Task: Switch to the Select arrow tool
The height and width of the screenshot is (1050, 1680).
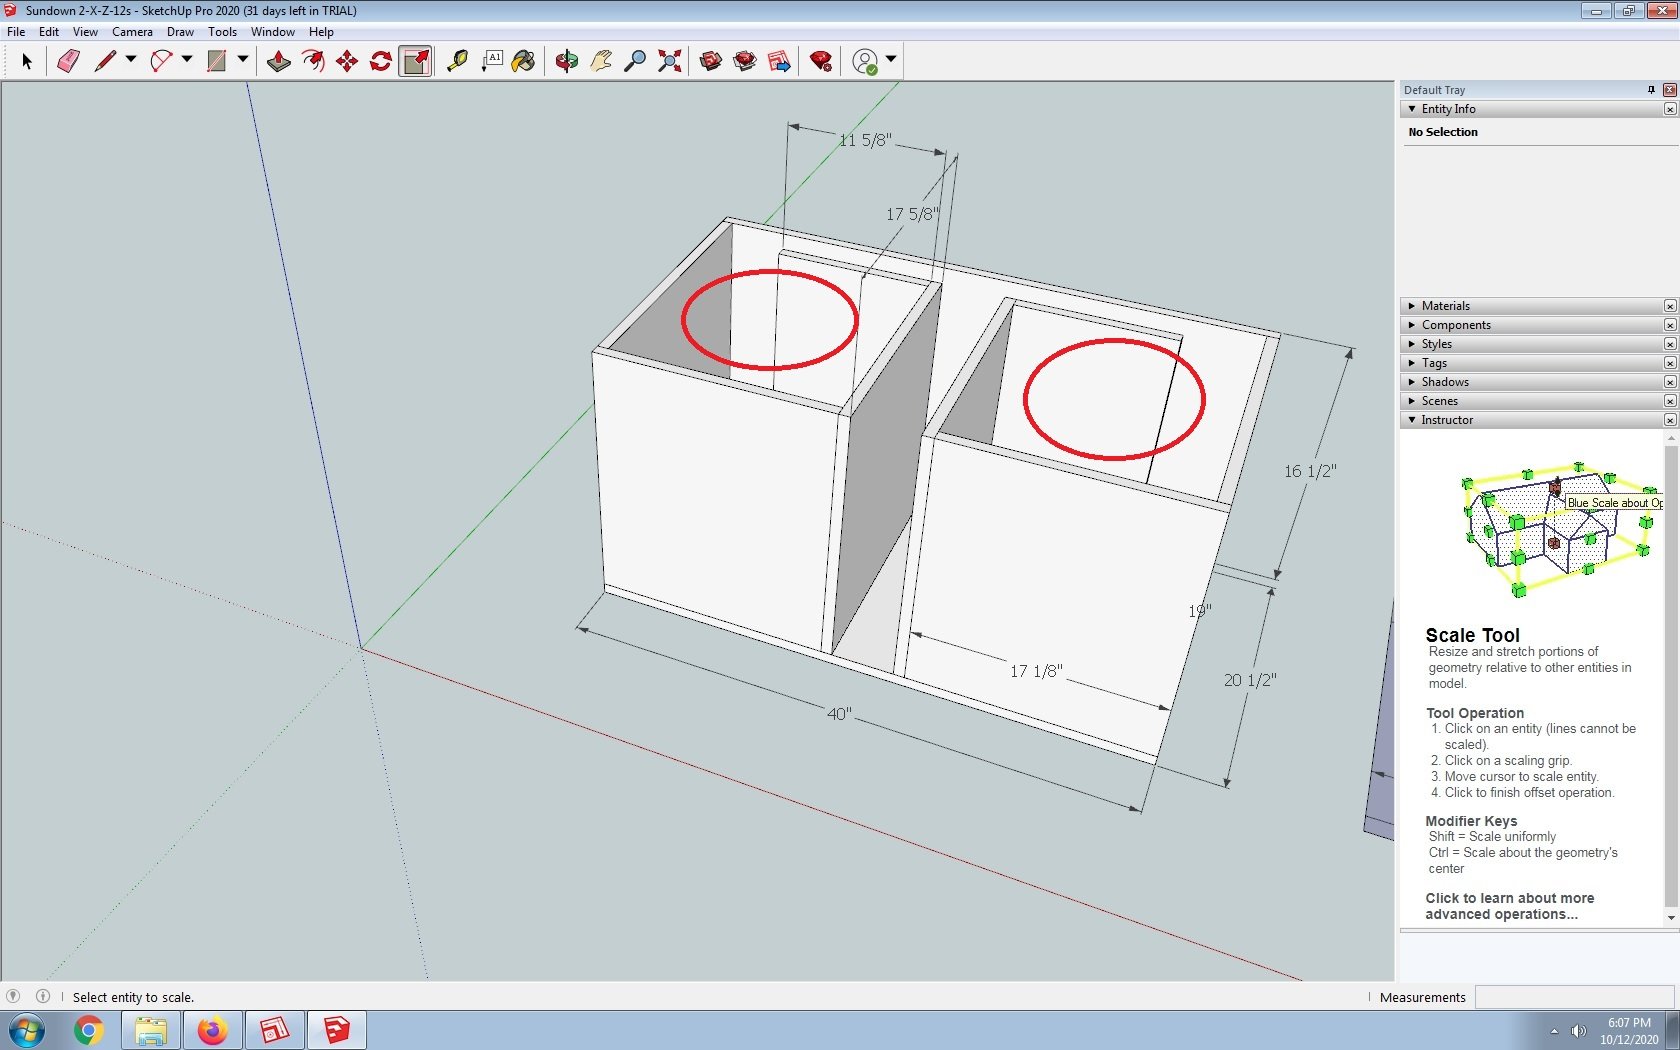Action: pos(27,61)
